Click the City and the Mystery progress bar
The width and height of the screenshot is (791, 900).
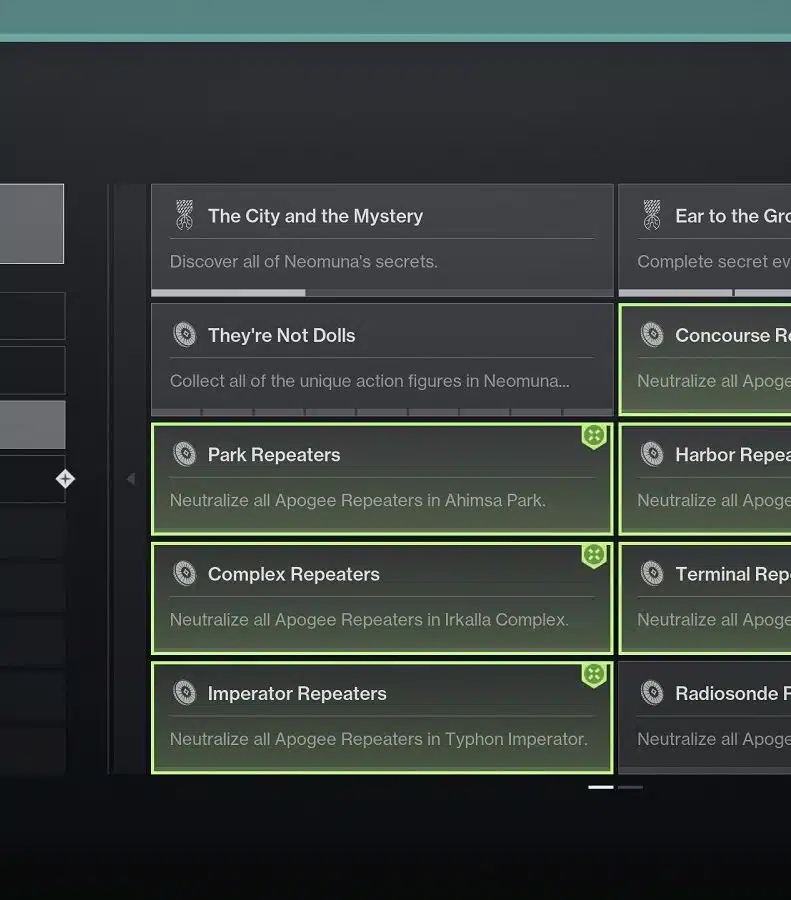pos(382,293)
